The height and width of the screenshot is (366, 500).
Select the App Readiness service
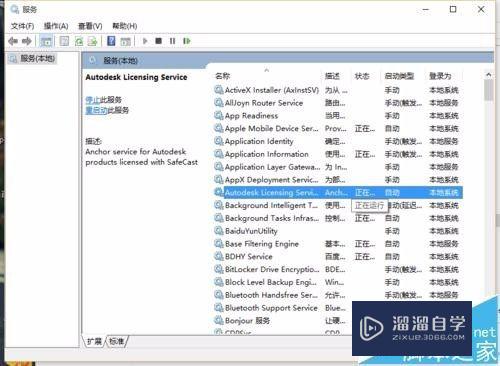(337, 116)
